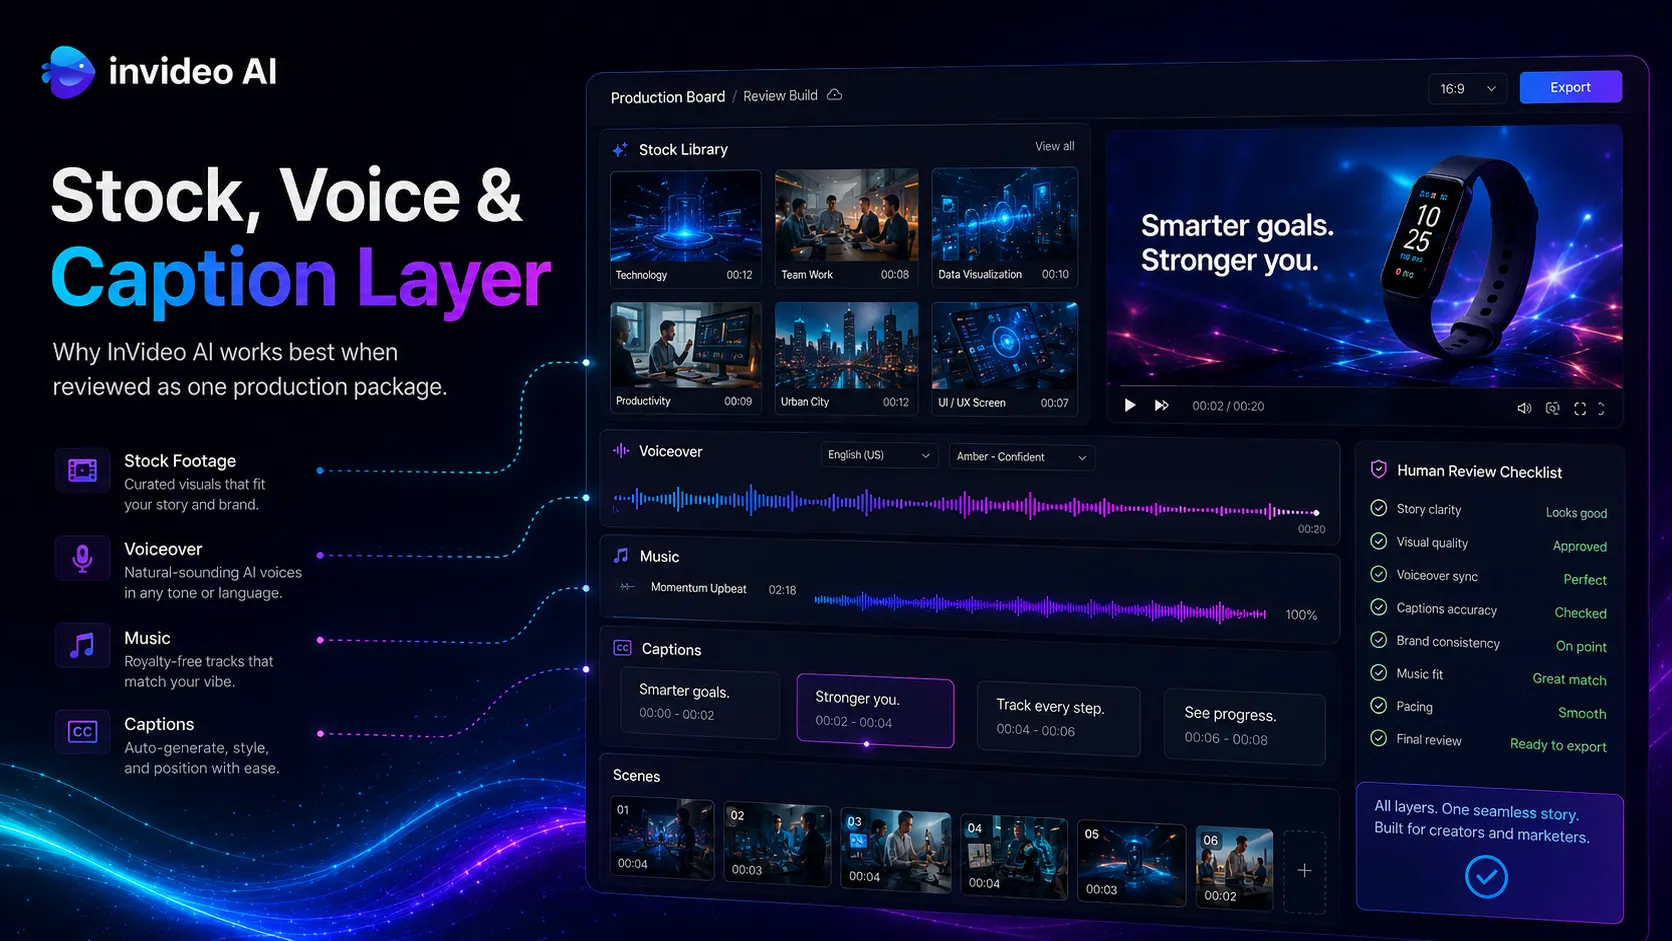1672x941 pixels.
Task: Click the 'Great match' status text
Action: (1569, 679)
